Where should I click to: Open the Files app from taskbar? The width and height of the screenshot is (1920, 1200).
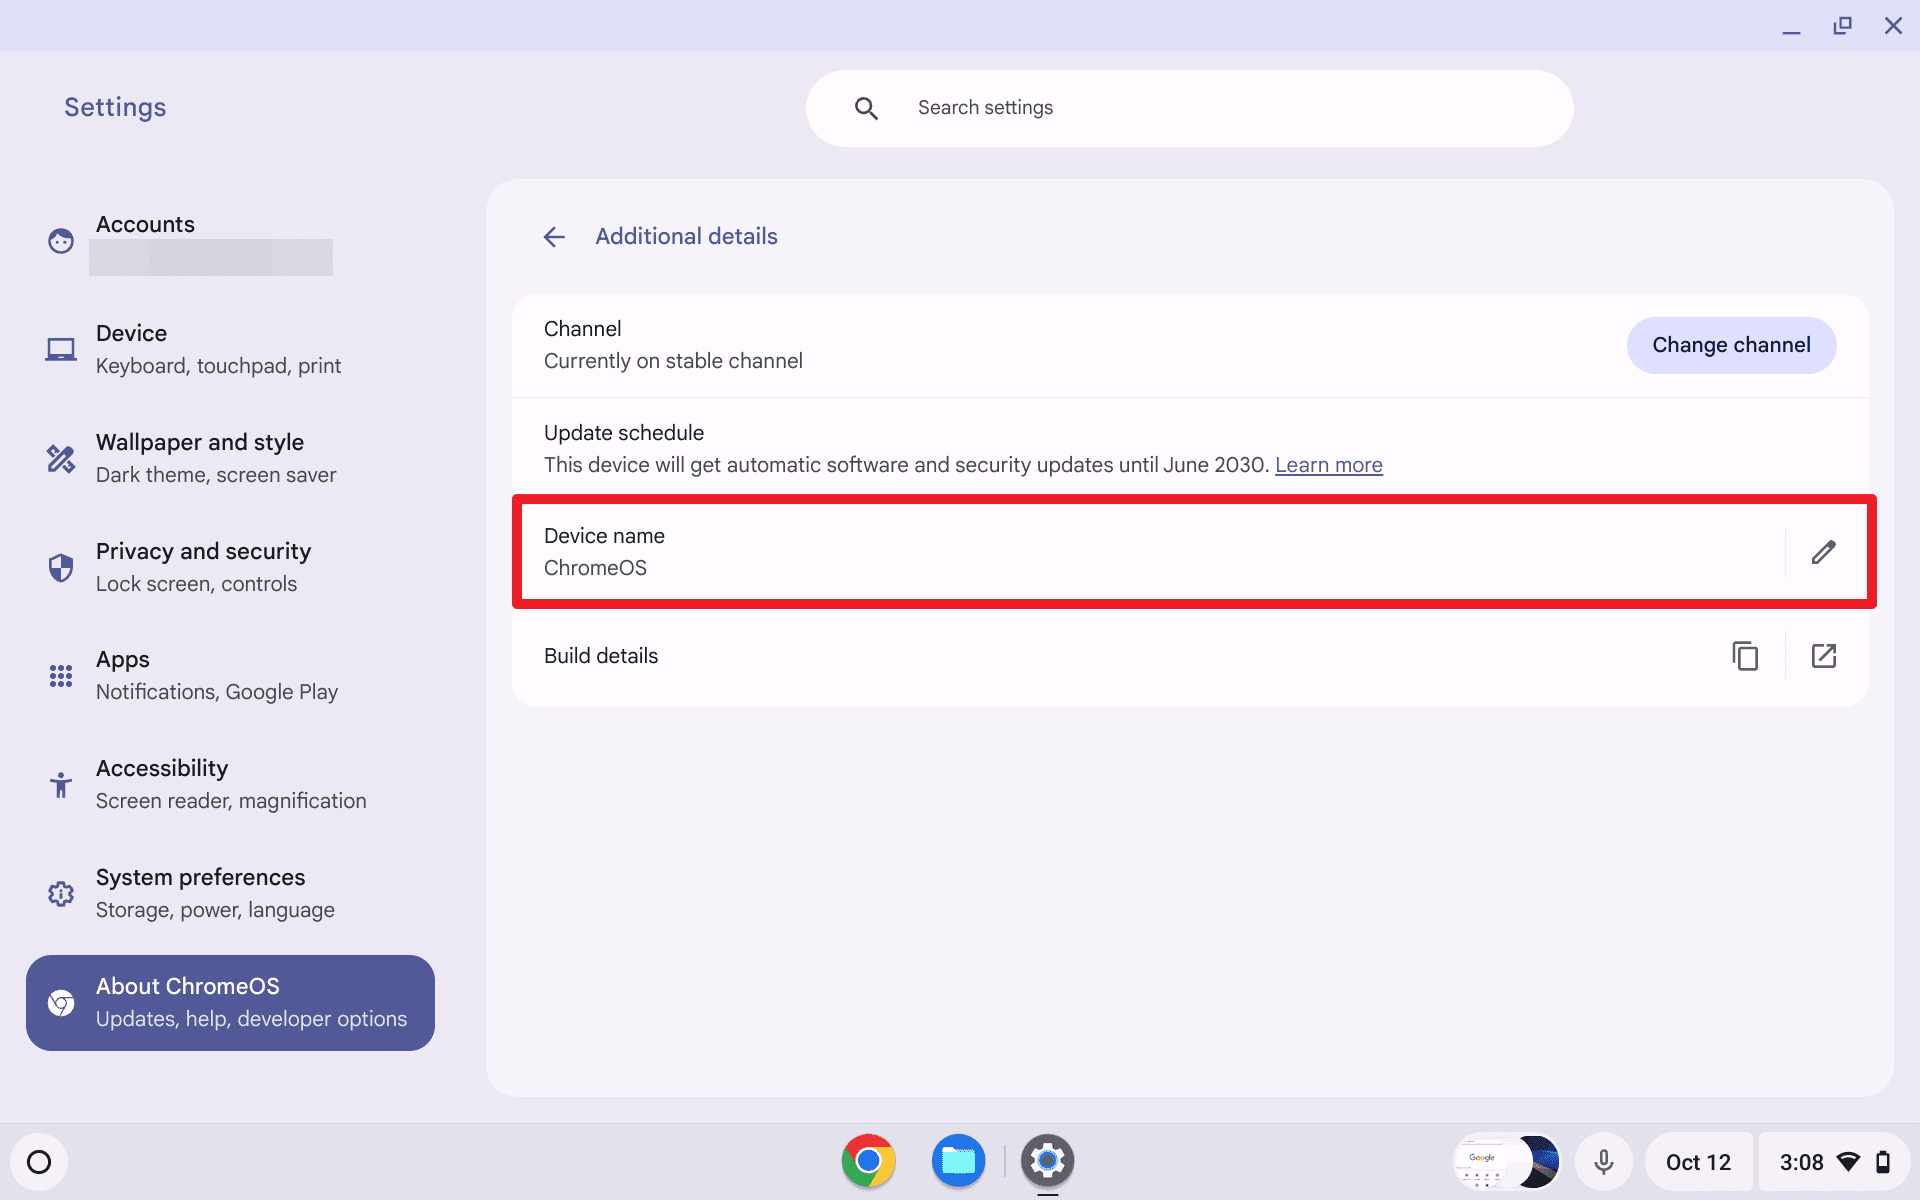coord(958,1161)
